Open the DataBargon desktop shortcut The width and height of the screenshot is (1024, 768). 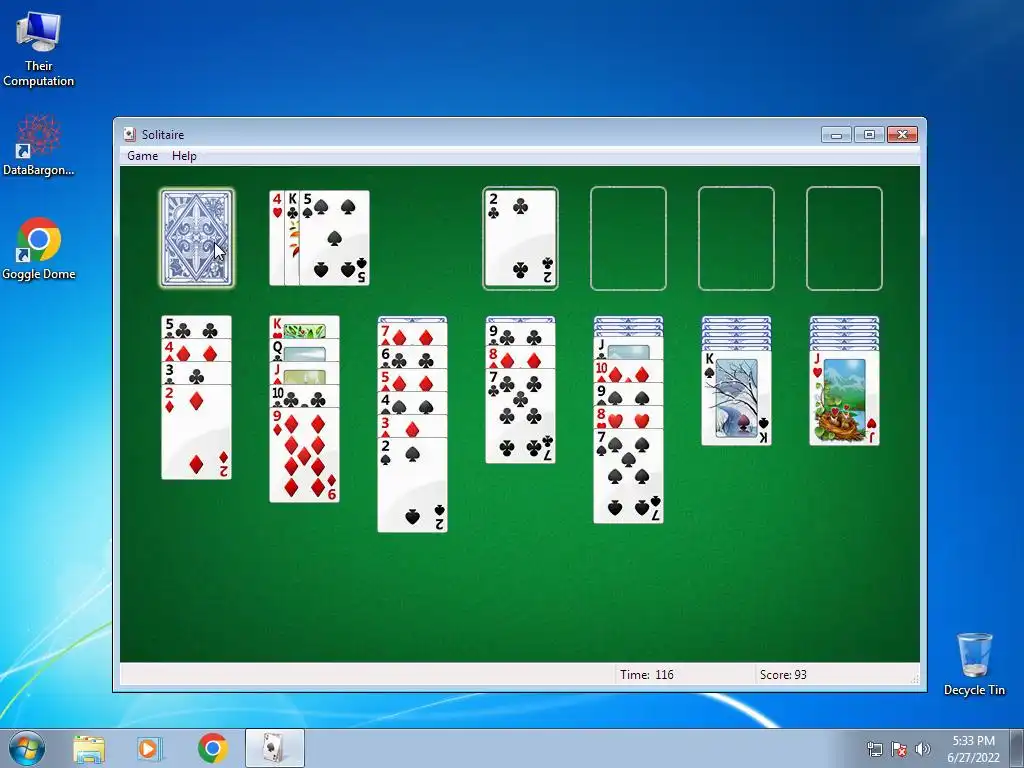[39, 145]
